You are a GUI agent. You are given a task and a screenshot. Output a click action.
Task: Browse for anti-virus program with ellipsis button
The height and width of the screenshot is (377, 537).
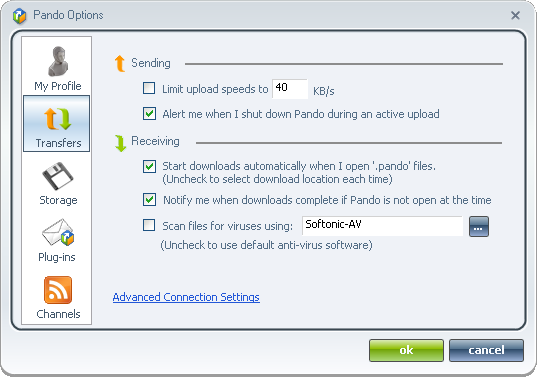[479, 226]
